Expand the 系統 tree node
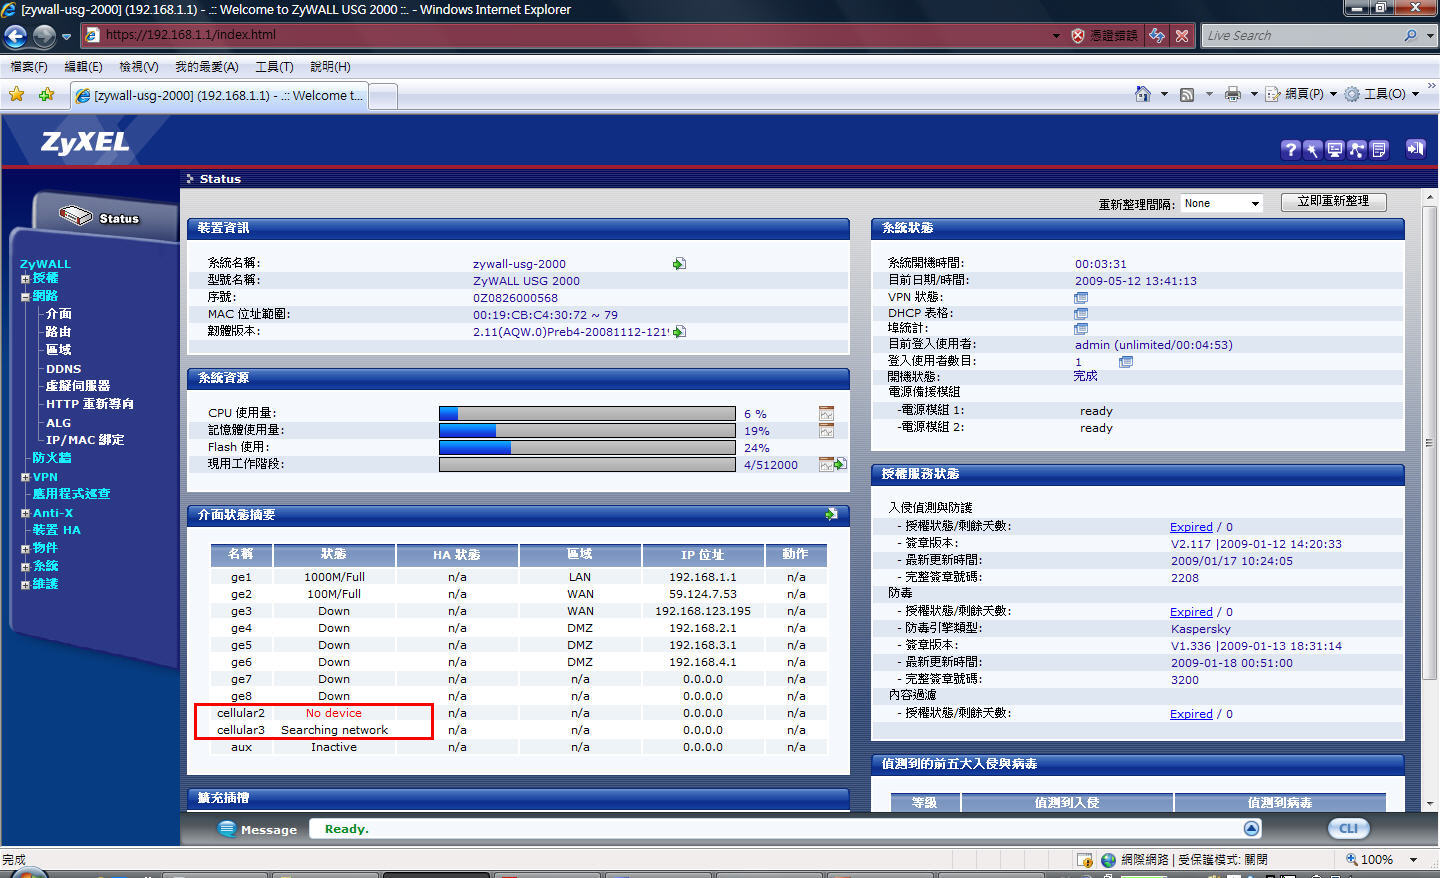 tap(25, 567)
